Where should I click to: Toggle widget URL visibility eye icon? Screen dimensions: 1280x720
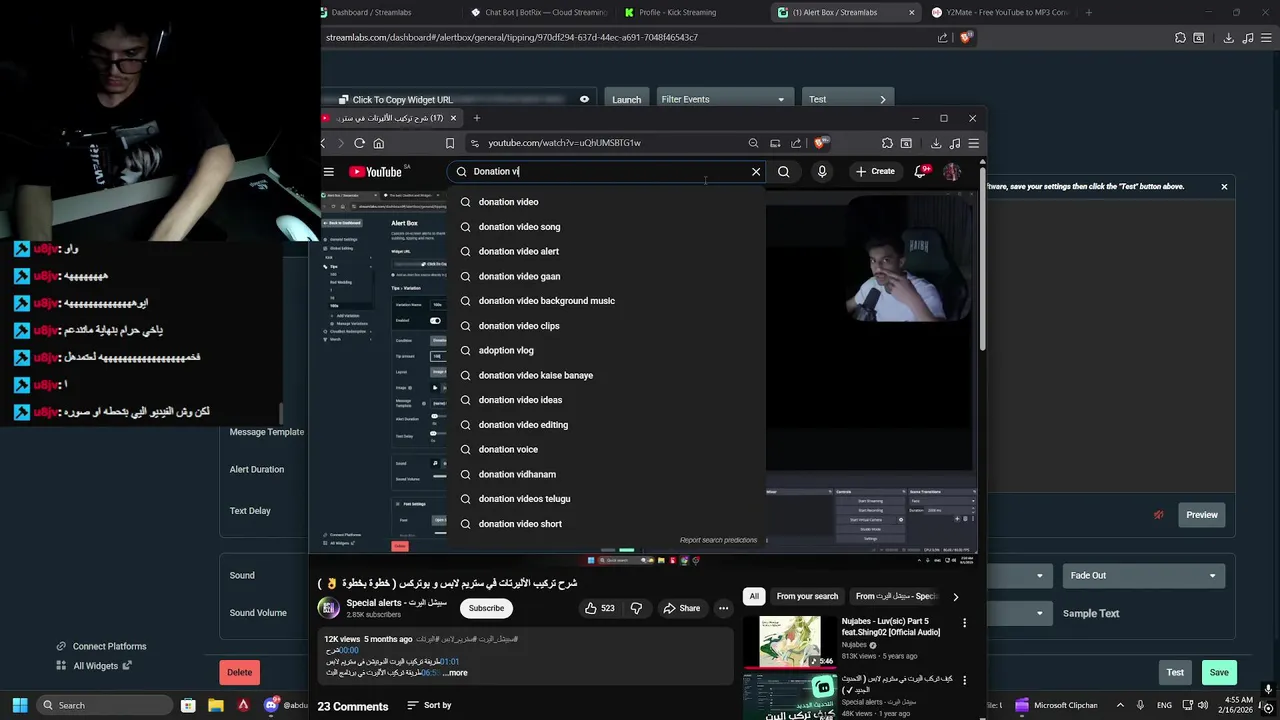tap(584, 99)
